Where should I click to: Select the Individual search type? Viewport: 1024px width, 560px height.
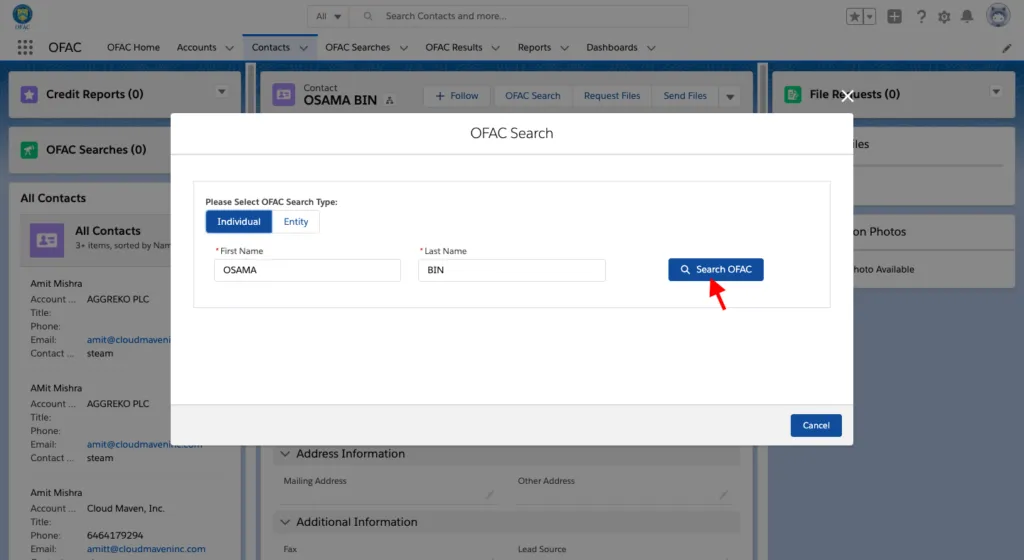[x=239, y=222]
